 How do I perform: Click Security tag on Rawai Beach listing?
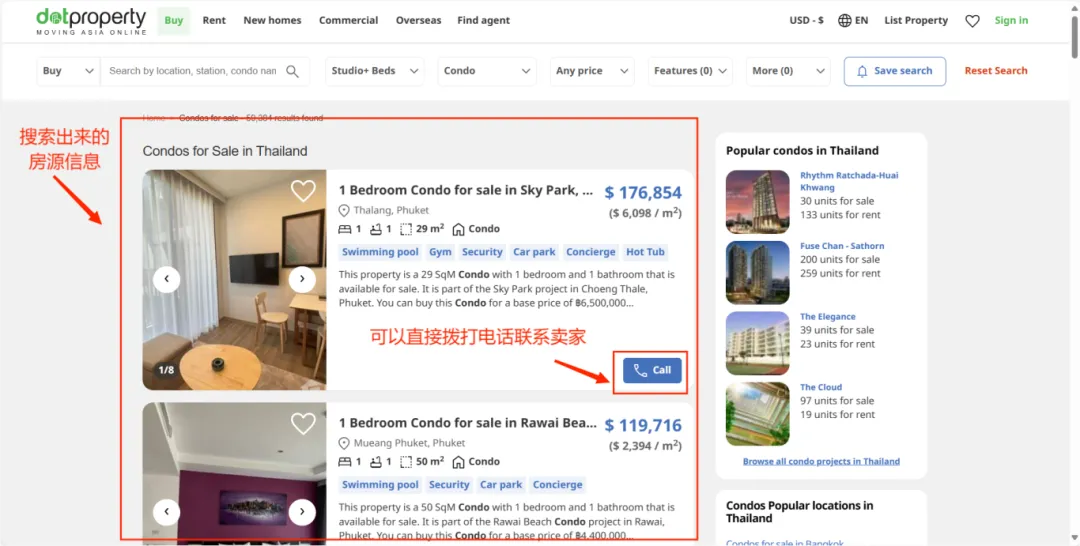point(449,485)
